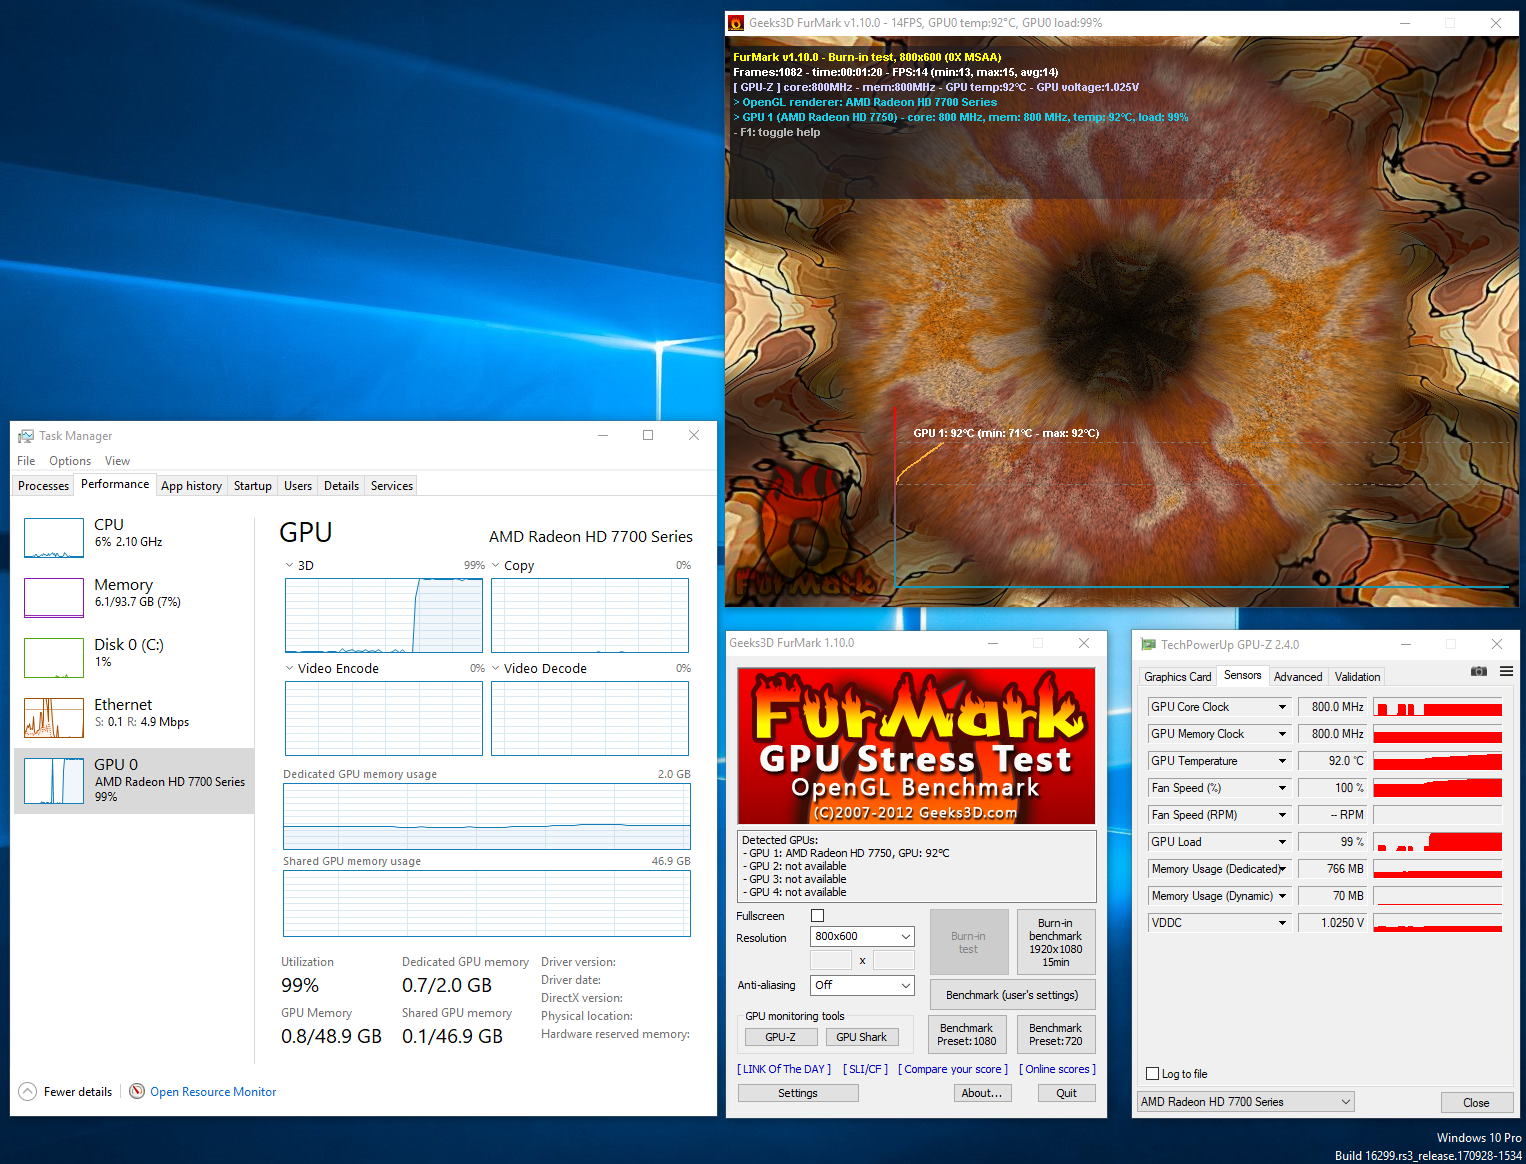The image size is (1526, 1164).
Task: Click the GPU-Z screenshot camera icon
Action: (1479, 671)
